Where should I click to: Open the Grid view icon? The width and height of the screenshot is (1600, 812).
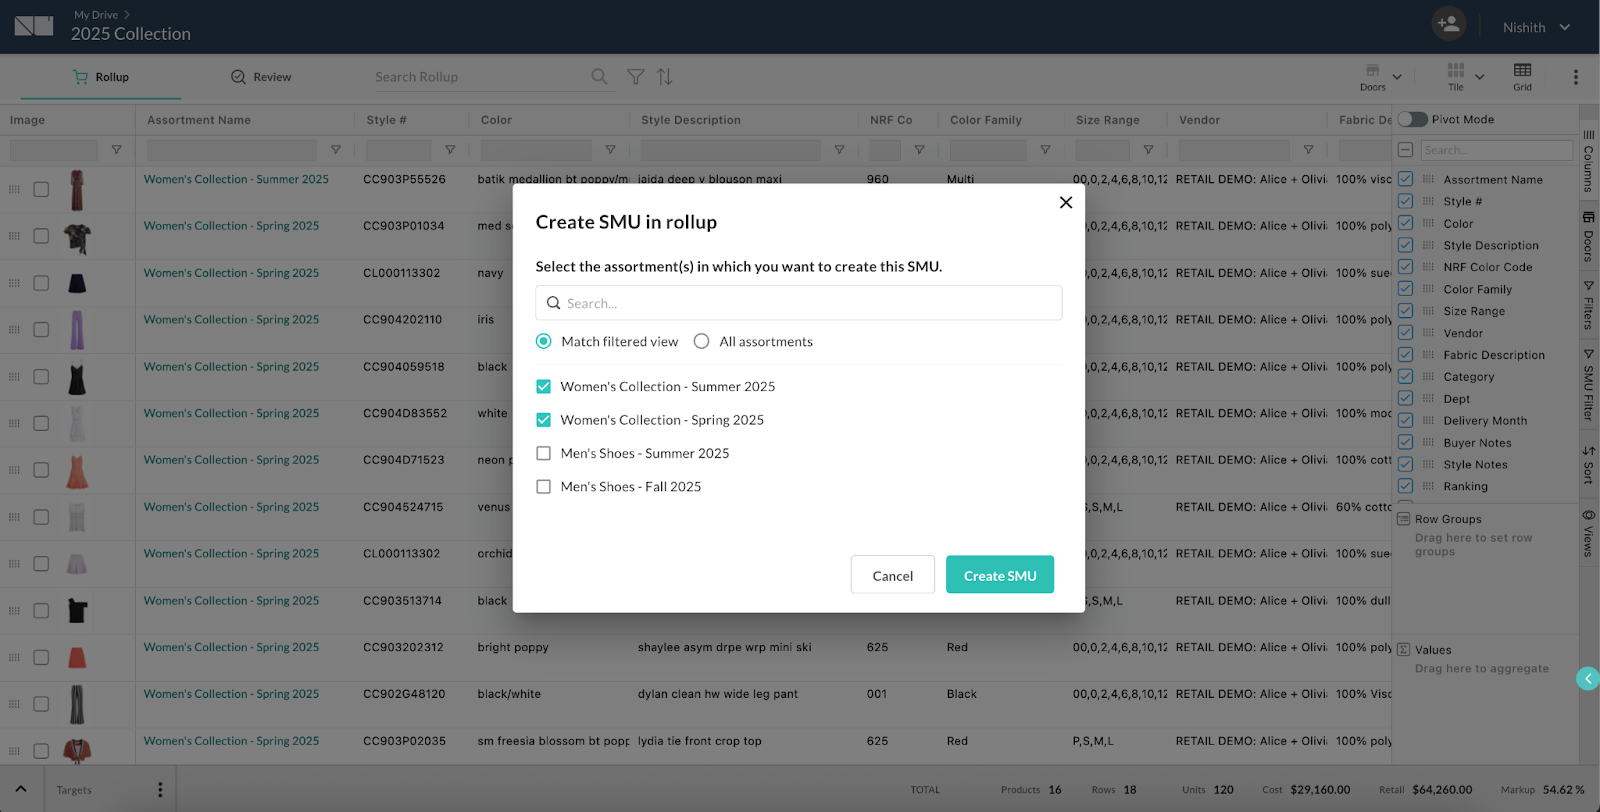click(1522, 76)
